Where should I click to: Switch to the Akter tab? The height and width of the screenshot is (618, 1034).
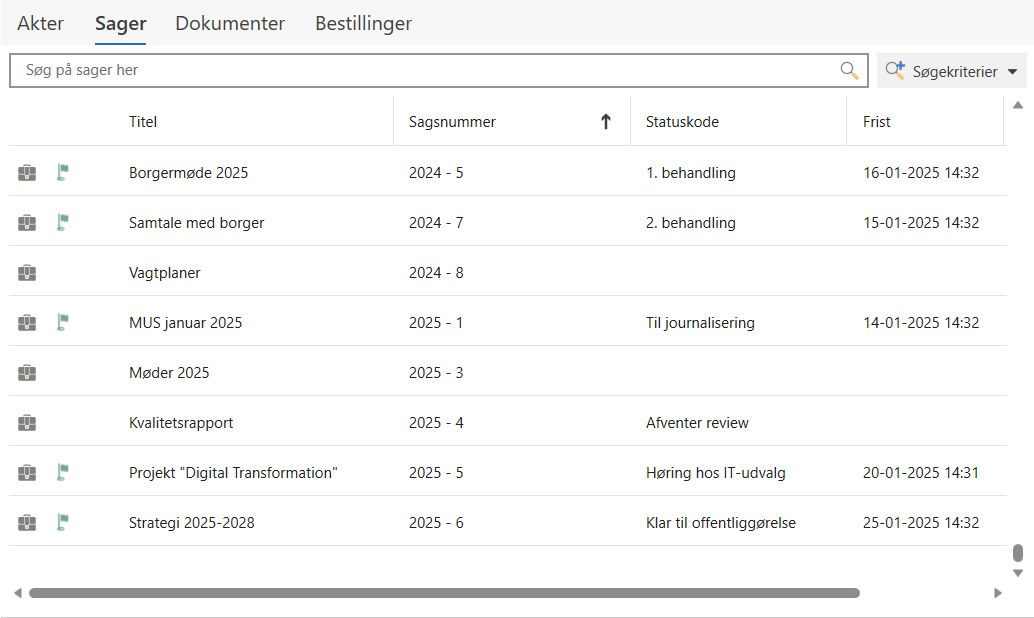tap(40, 24)
